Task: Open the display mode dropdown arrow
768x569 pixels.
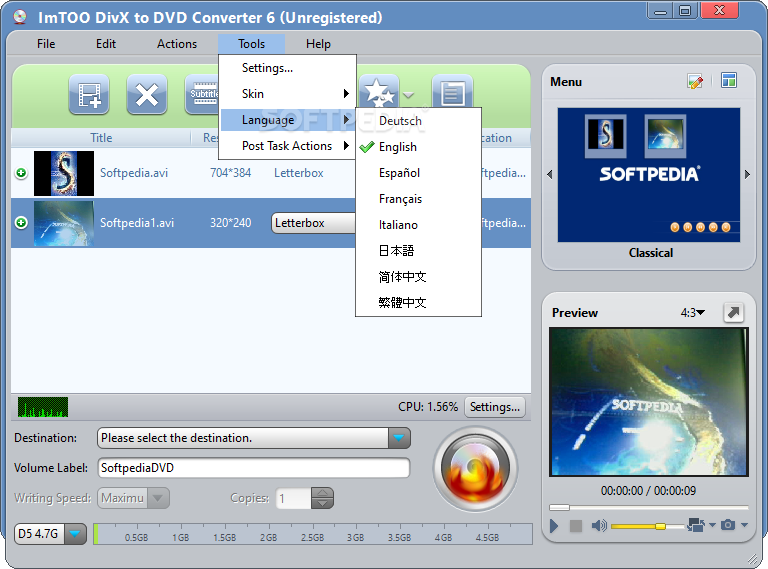Action: click(x=712, y=525)
